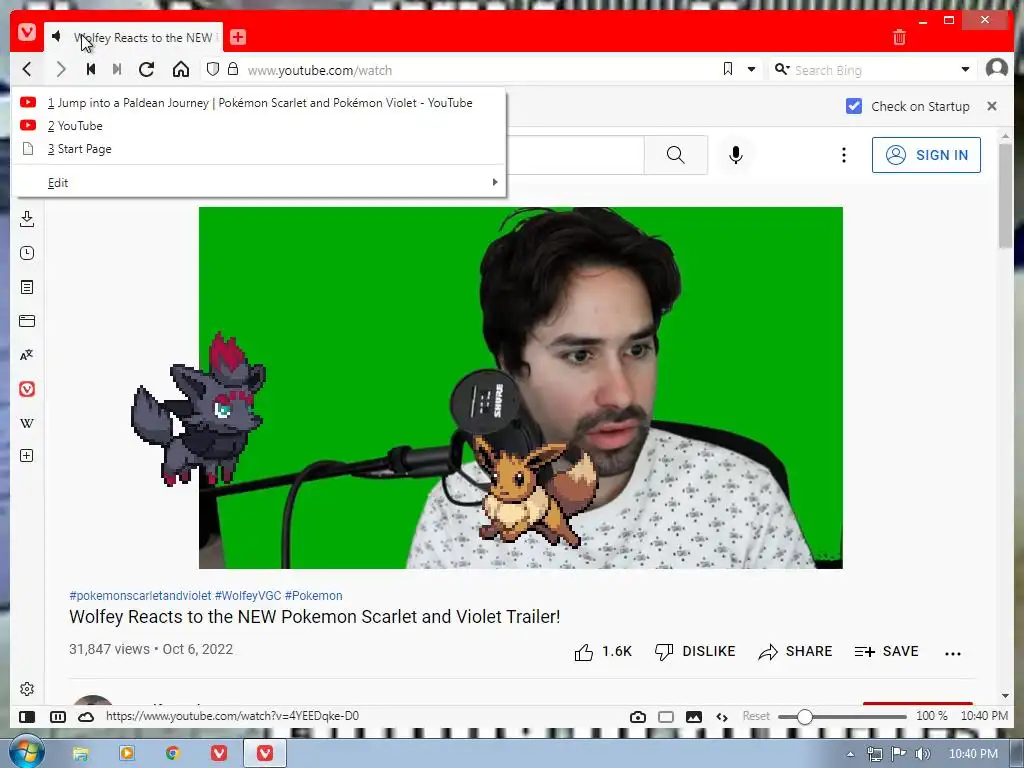Open closed tabs trash bin
The height and width of the screenshot is (768, 1024).
pyautogui.click(x=899, y=37)
